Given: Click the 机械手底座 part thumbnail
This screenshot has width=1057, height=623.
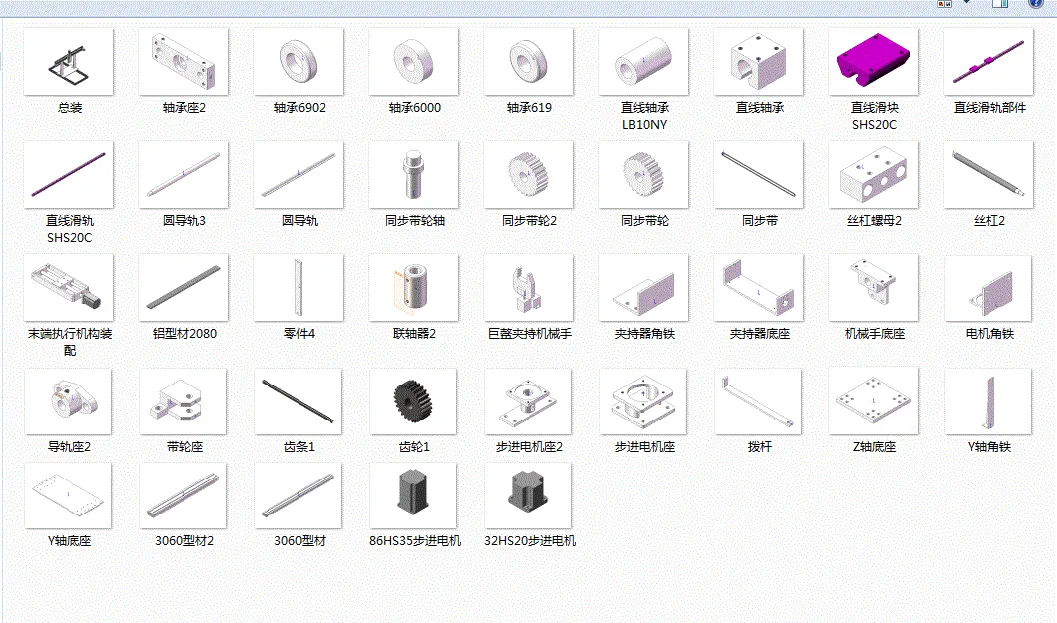Looking at the screenshot, I should (x=874, y=288).
